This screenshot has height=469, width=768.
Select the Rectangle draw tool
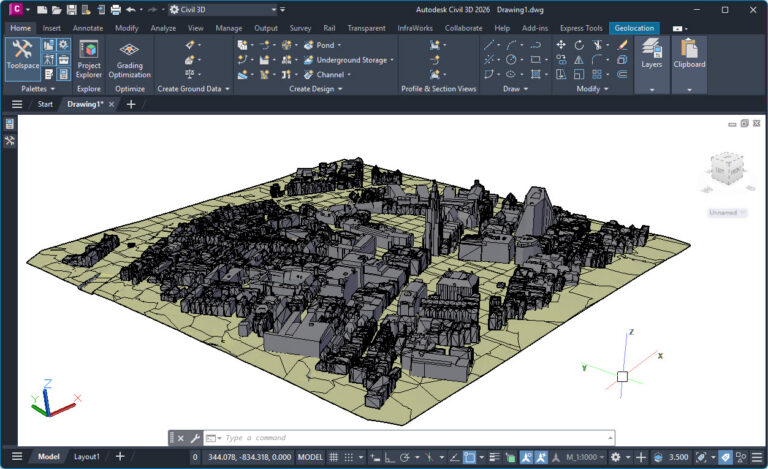tap(535, 60)
